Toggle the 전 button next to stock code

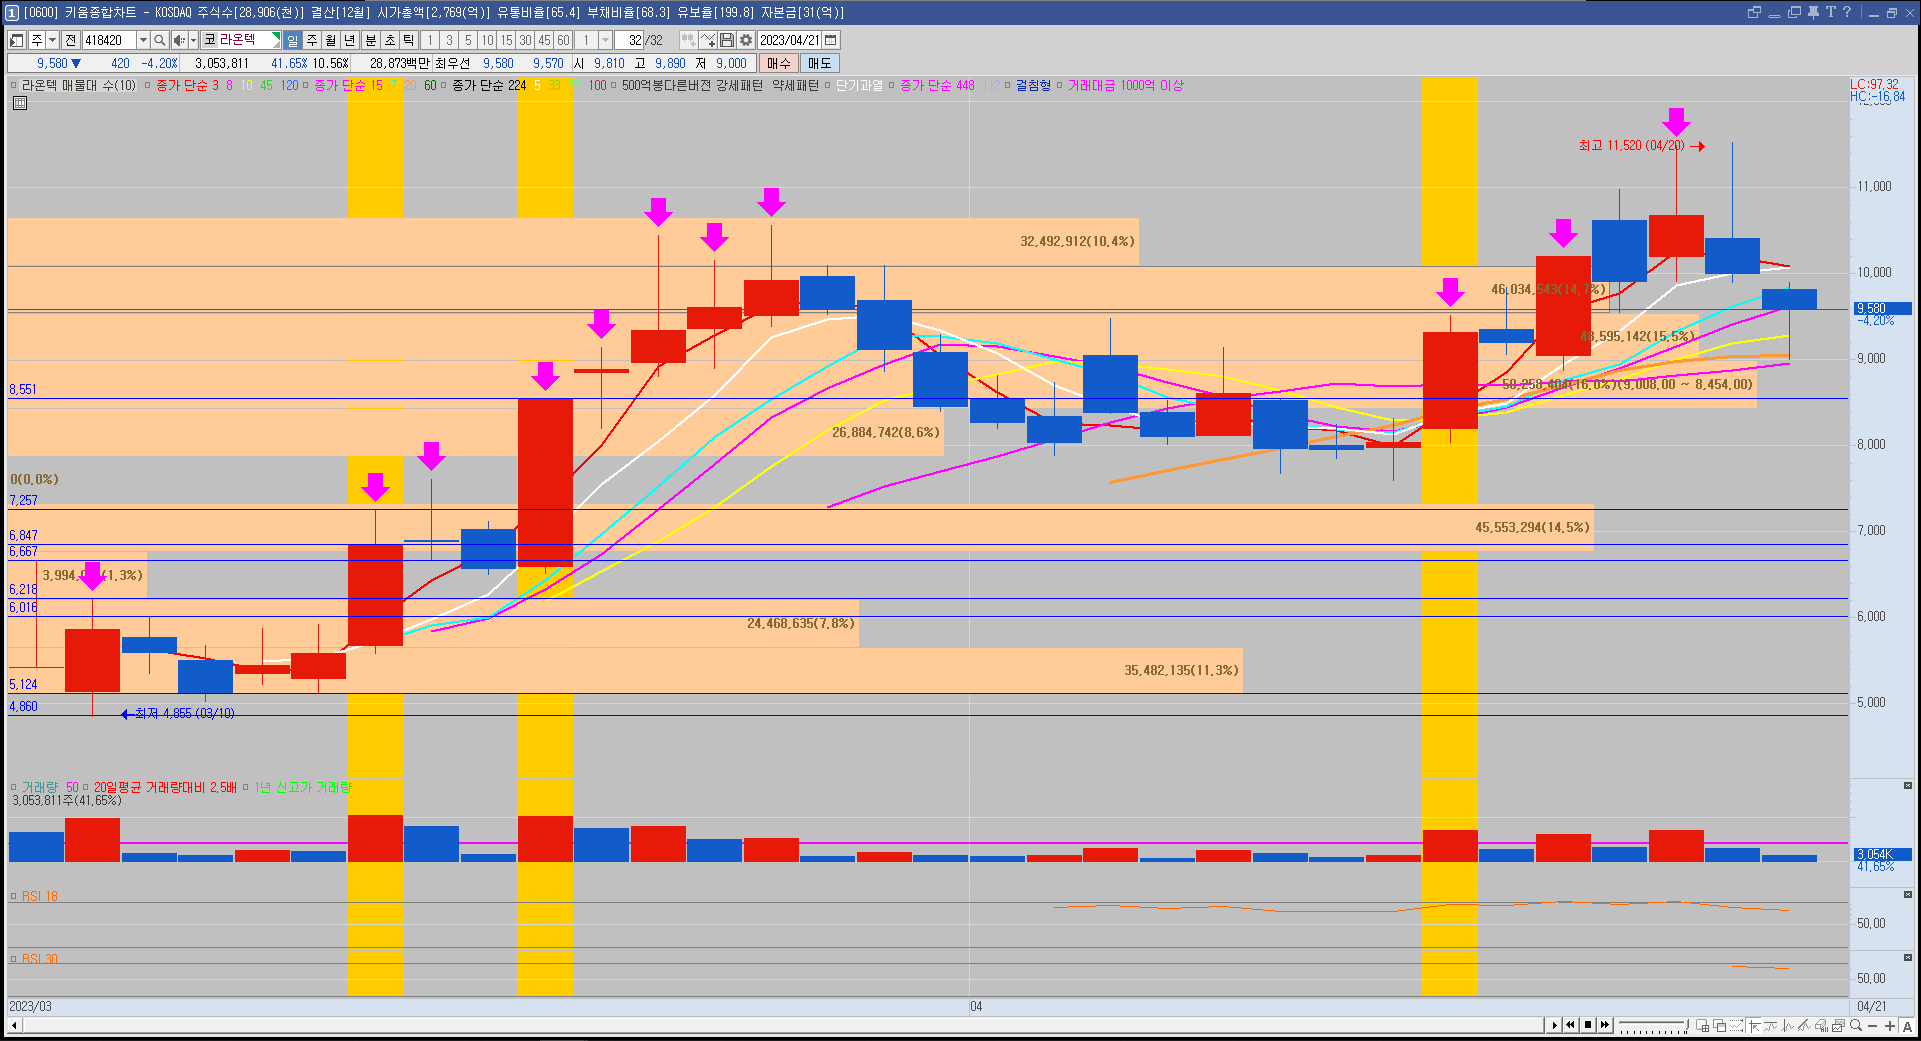(x=70, y=40)
